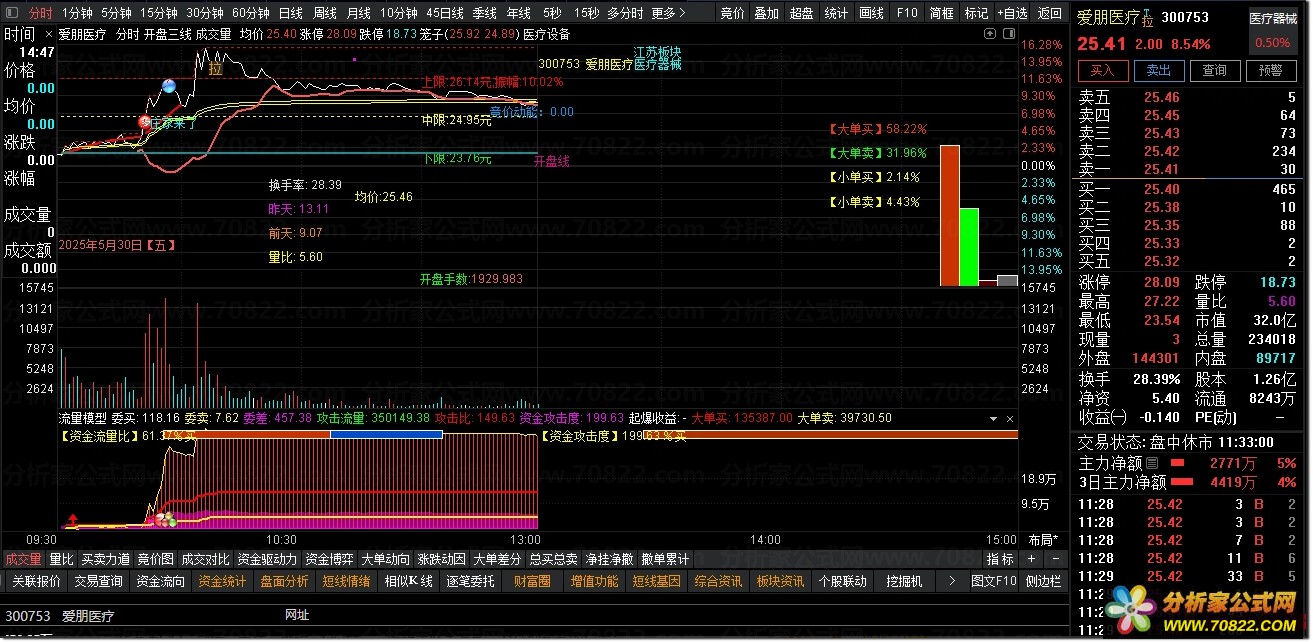Click the 买入 buy button
The image size is (1313, 642).
pos(1102,71)
